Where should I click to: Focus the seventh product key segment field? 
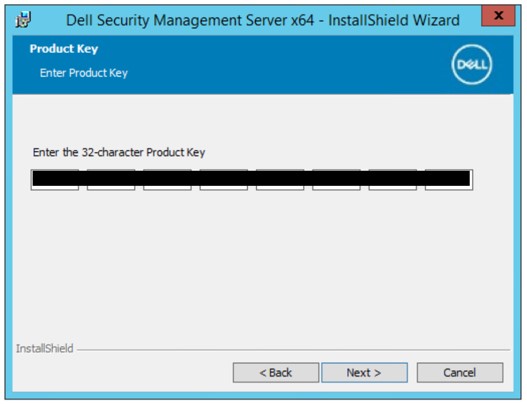(x=393, y=180)
